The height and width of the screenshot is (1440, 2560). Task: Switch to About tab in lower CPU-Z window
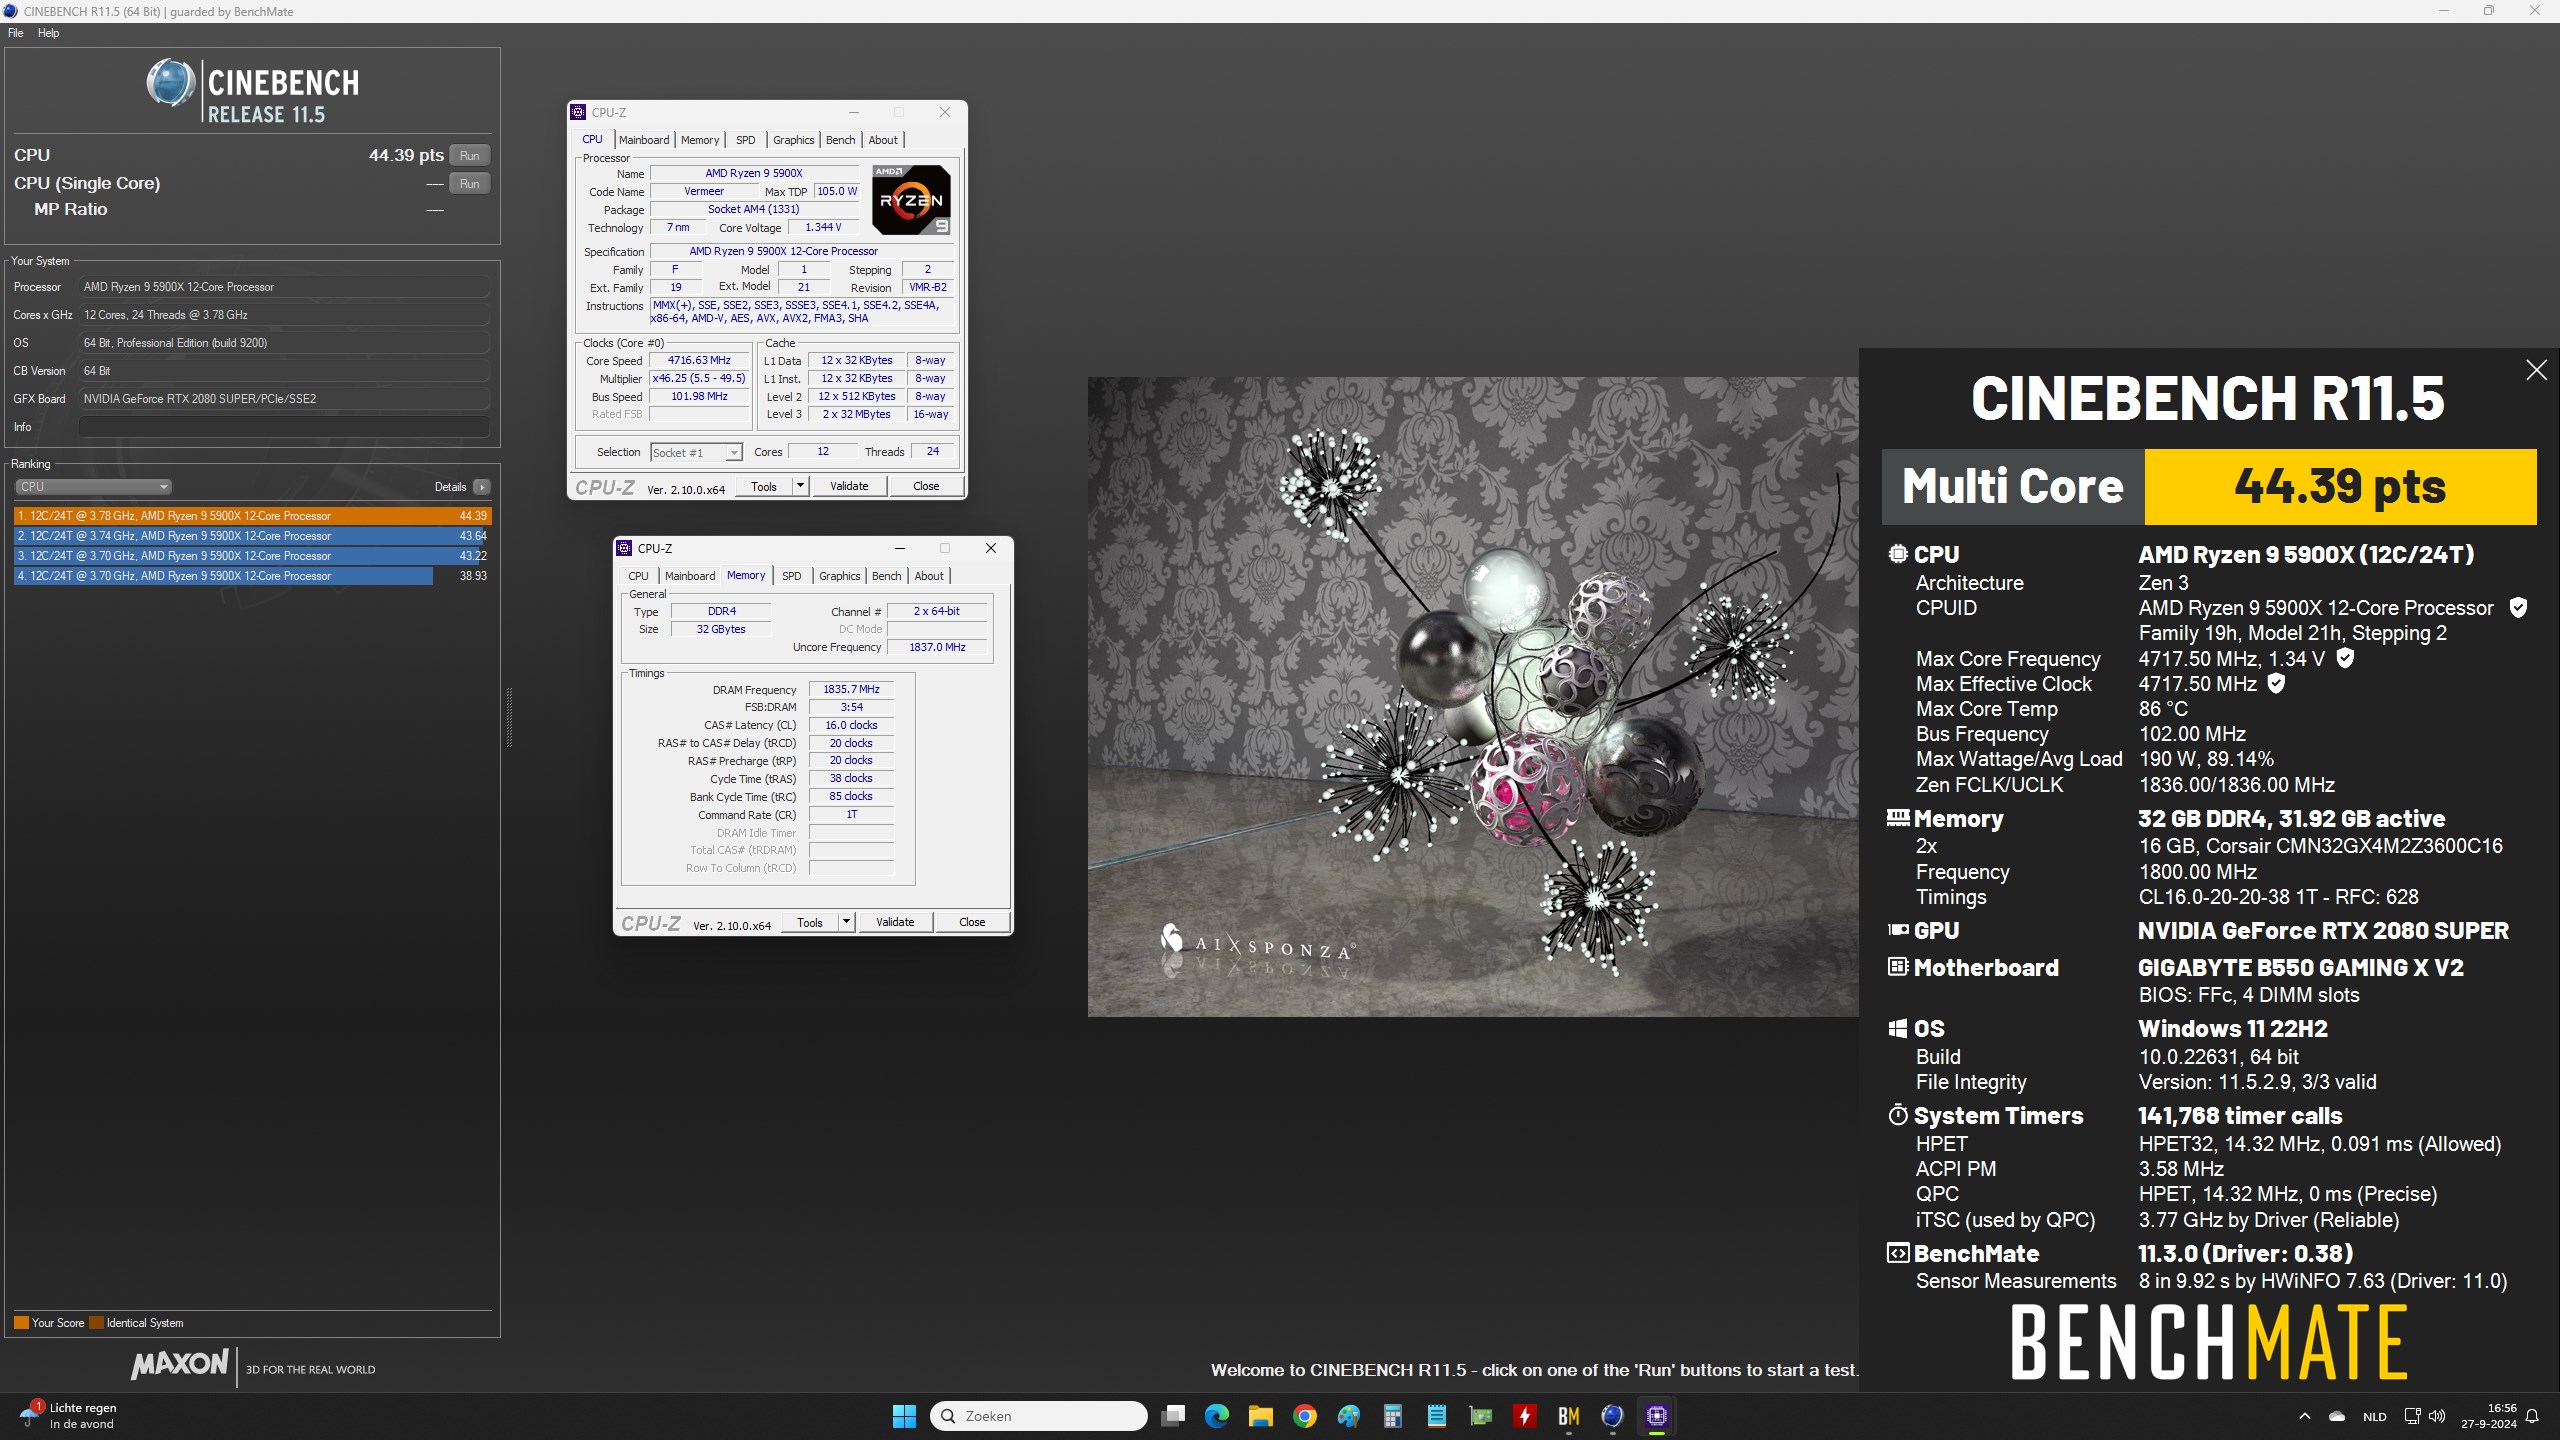click(x=929, y=576)
